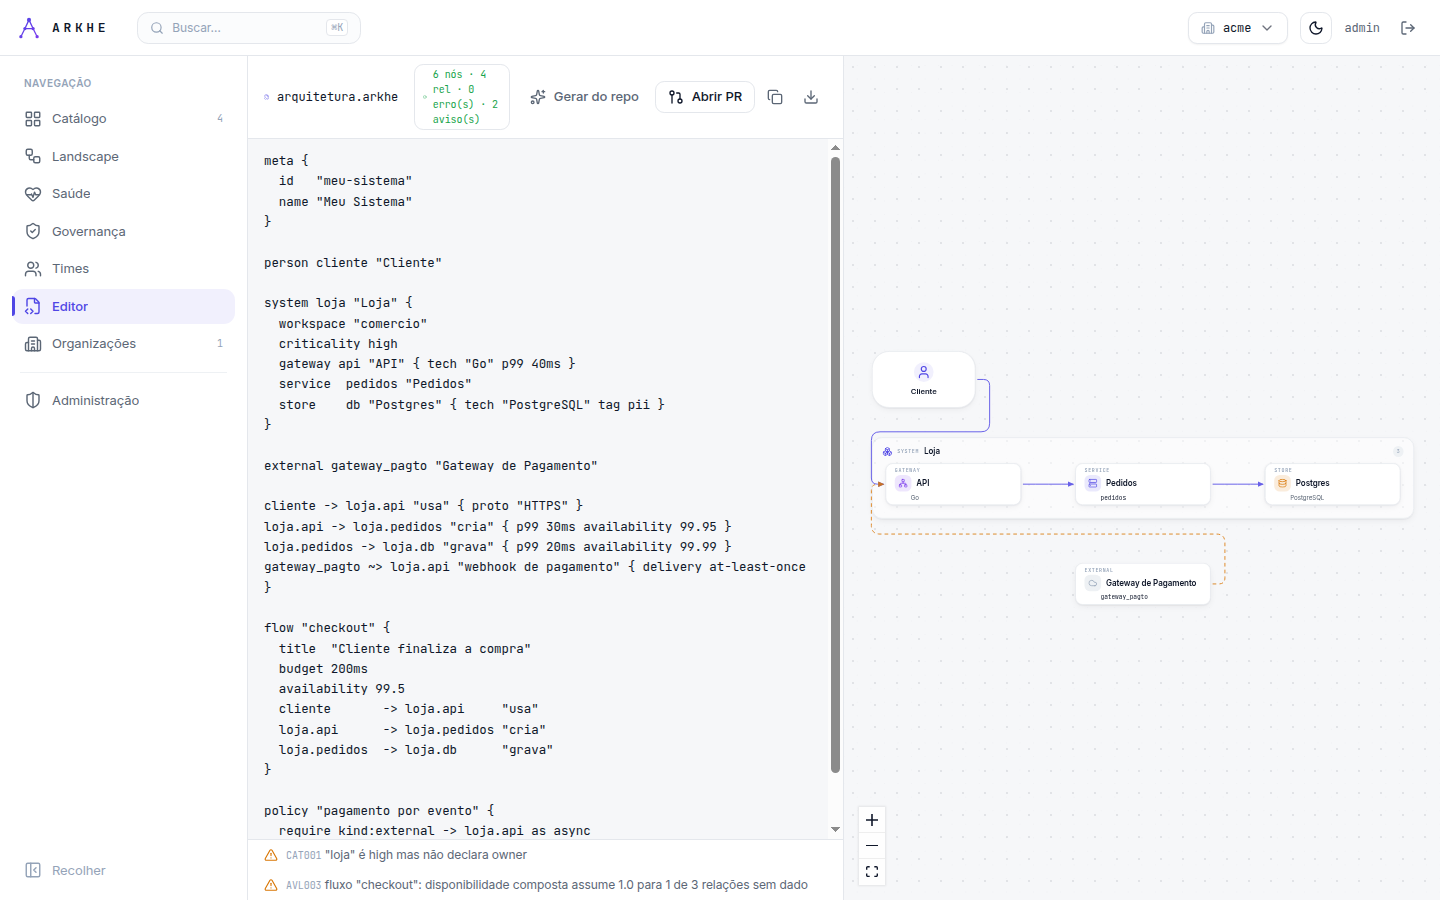Click the Recolher panel icon

33,870
